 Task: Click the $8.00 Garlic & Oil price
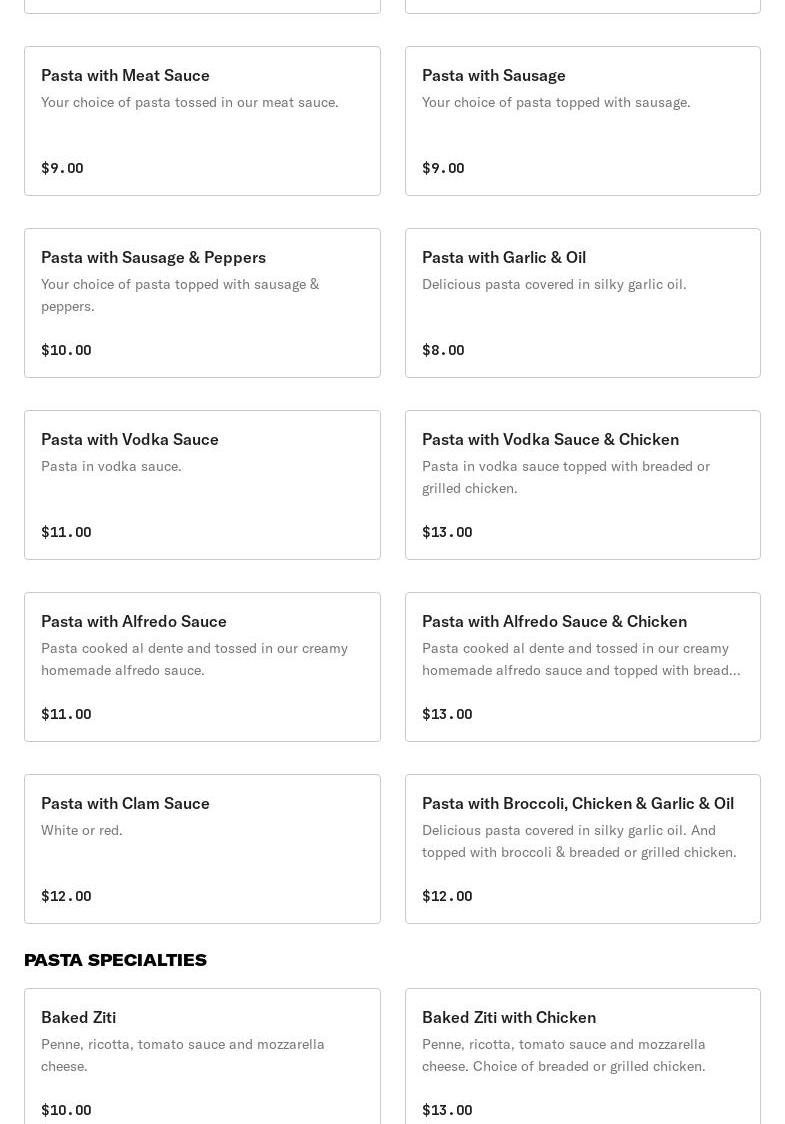click(443, 350)
